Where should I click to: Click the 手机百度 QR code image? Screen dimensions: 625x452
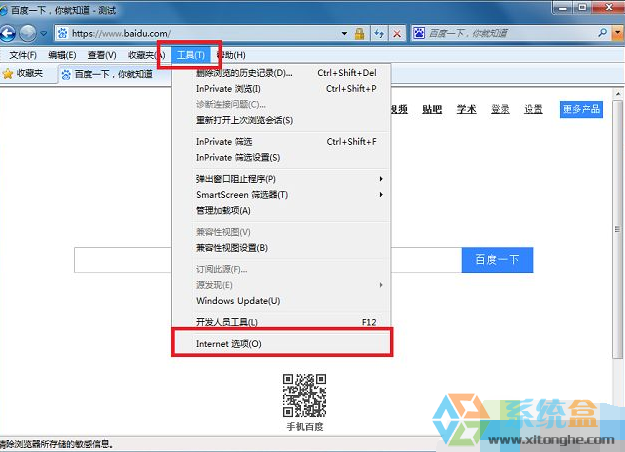[305, 395]
